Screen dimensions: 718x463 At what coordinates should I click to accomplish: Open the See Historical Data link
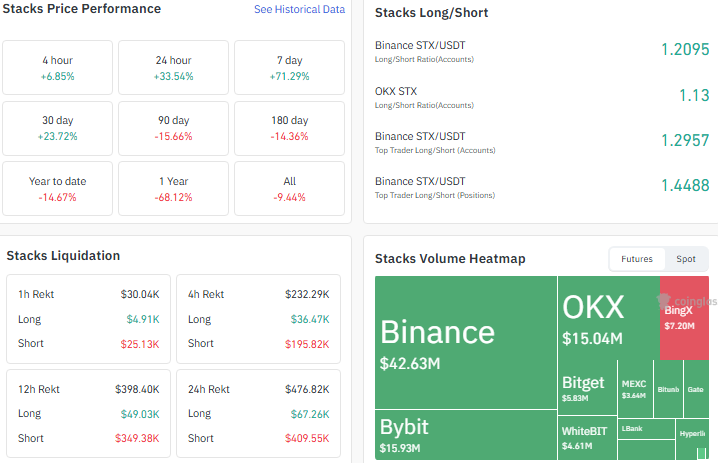(299, 9)
